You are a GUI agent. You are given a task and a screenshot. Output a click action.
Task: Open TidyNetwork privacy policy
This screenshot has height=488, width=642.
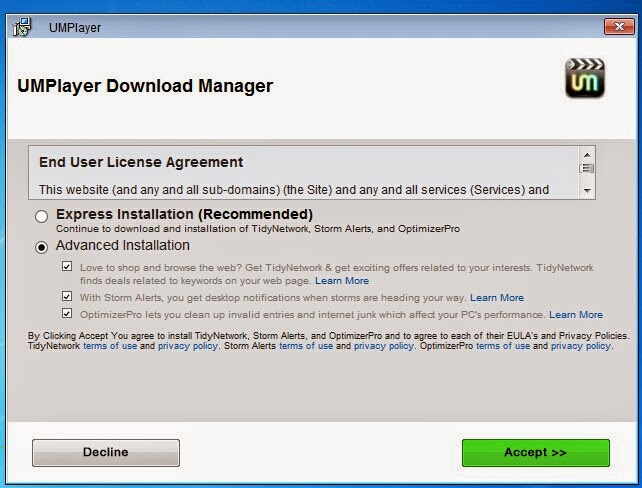(x=188, y=346)
